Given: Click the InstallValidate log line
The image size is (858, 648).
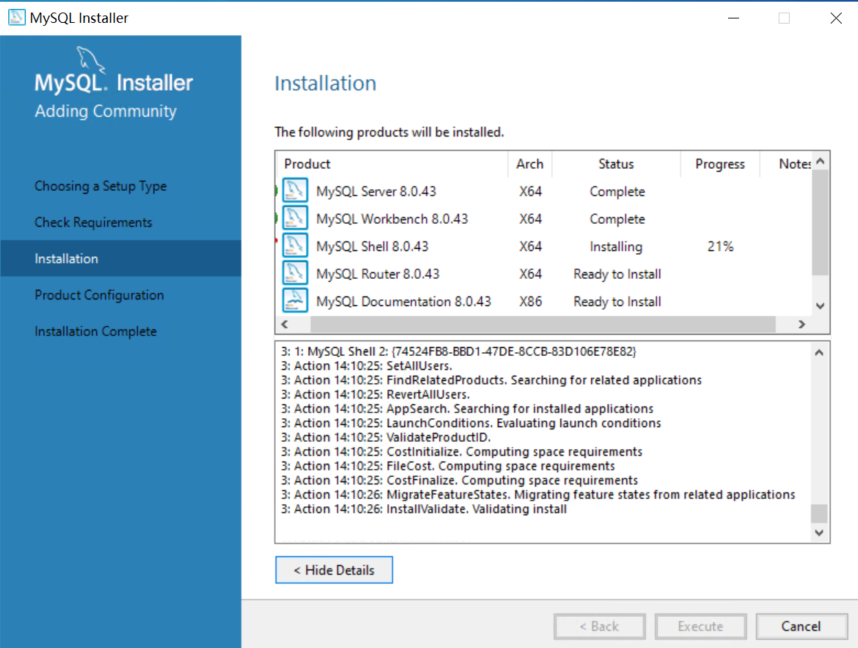Looking at the screenshot, I should tap(424, 509).
